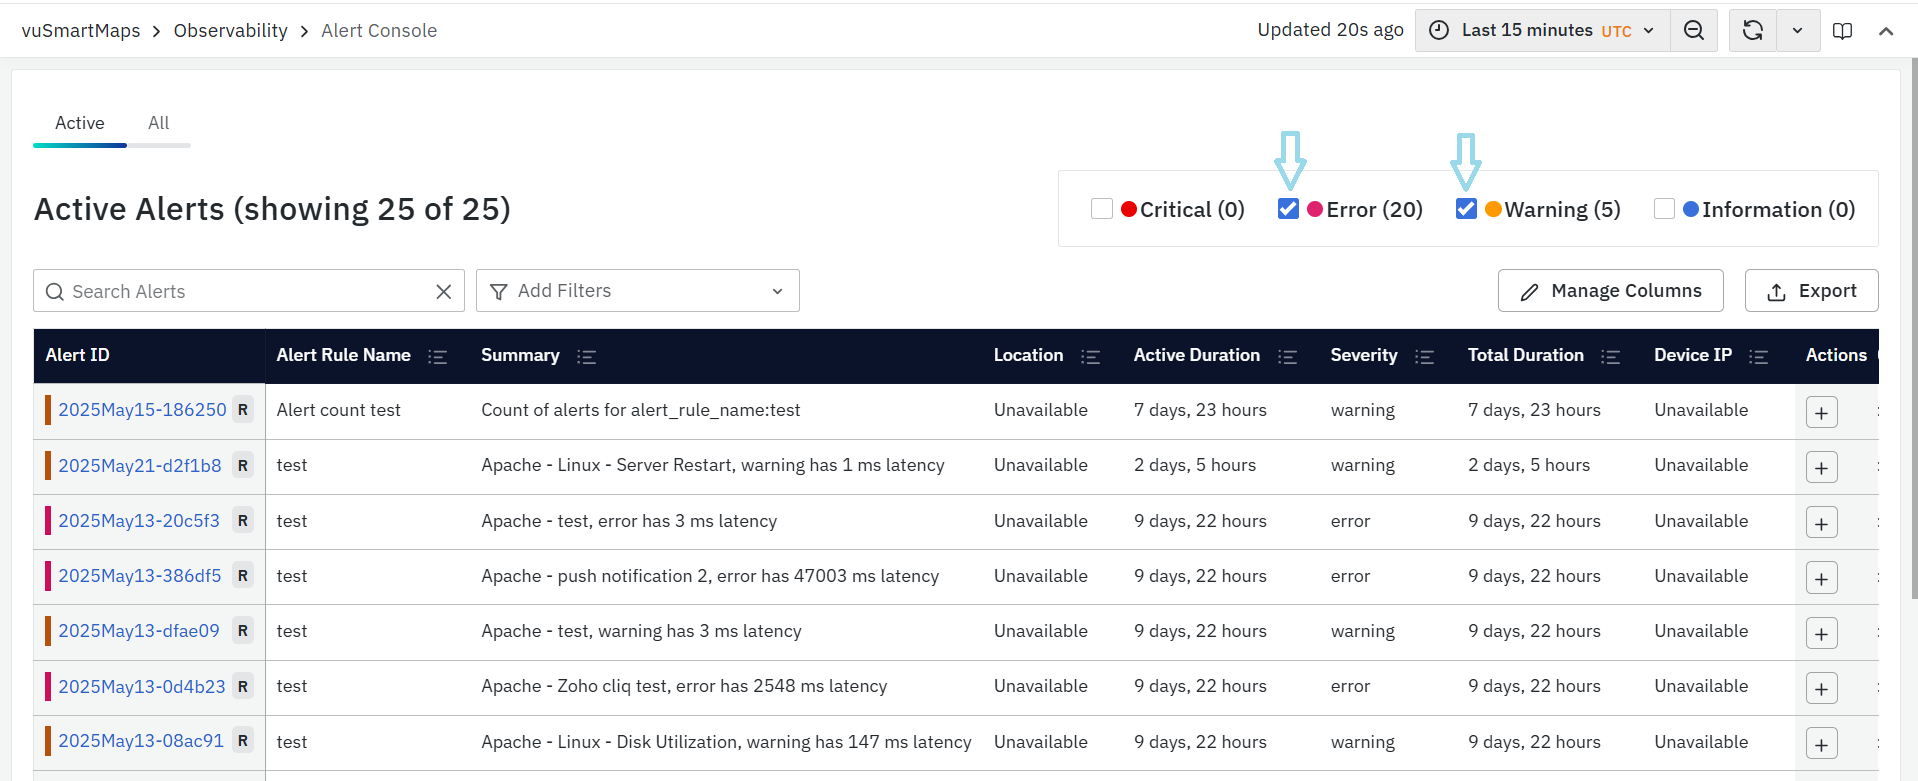Open Last 15 minutes time picker

pos(1541,30)
